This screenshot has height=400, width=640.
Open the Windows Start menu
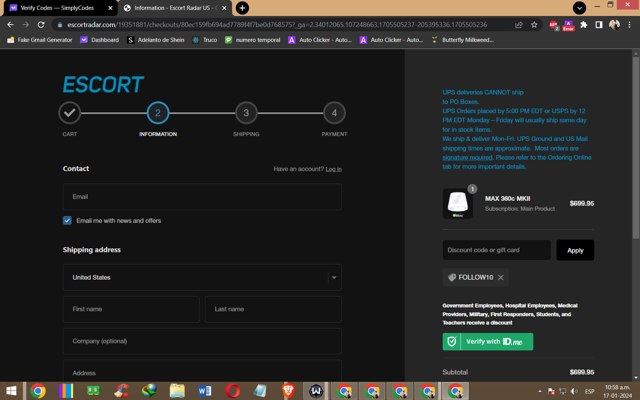11,391
